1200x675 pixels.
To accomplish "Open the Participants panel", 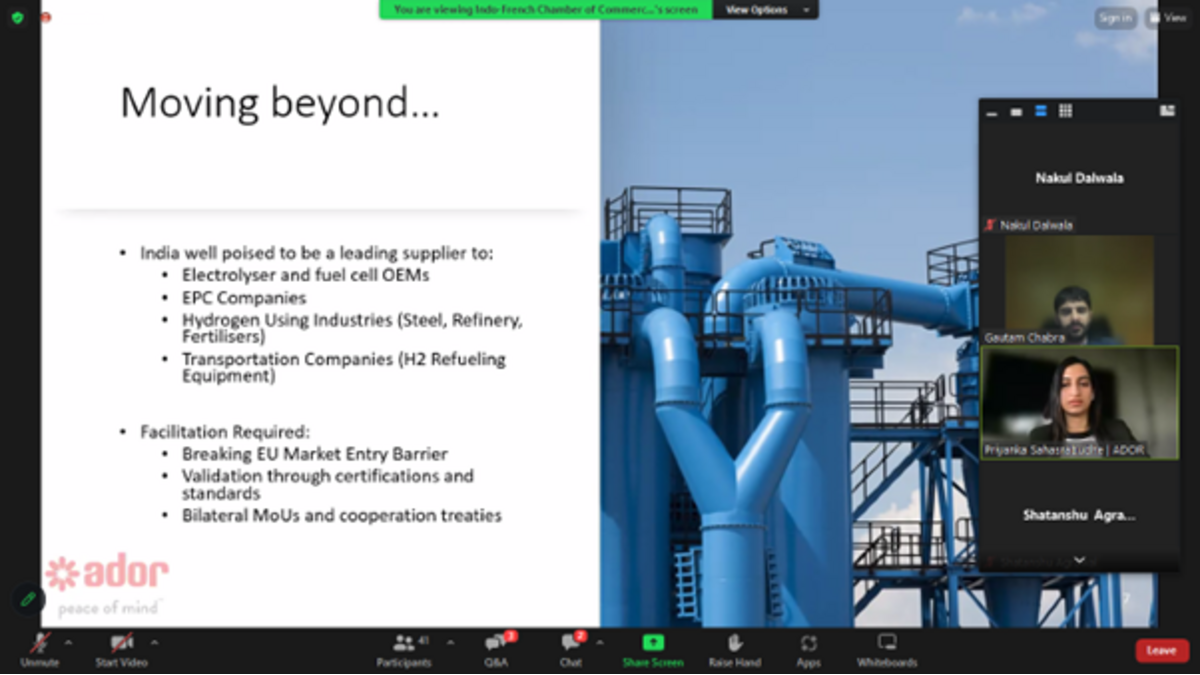I will click(x=404, y=644).
